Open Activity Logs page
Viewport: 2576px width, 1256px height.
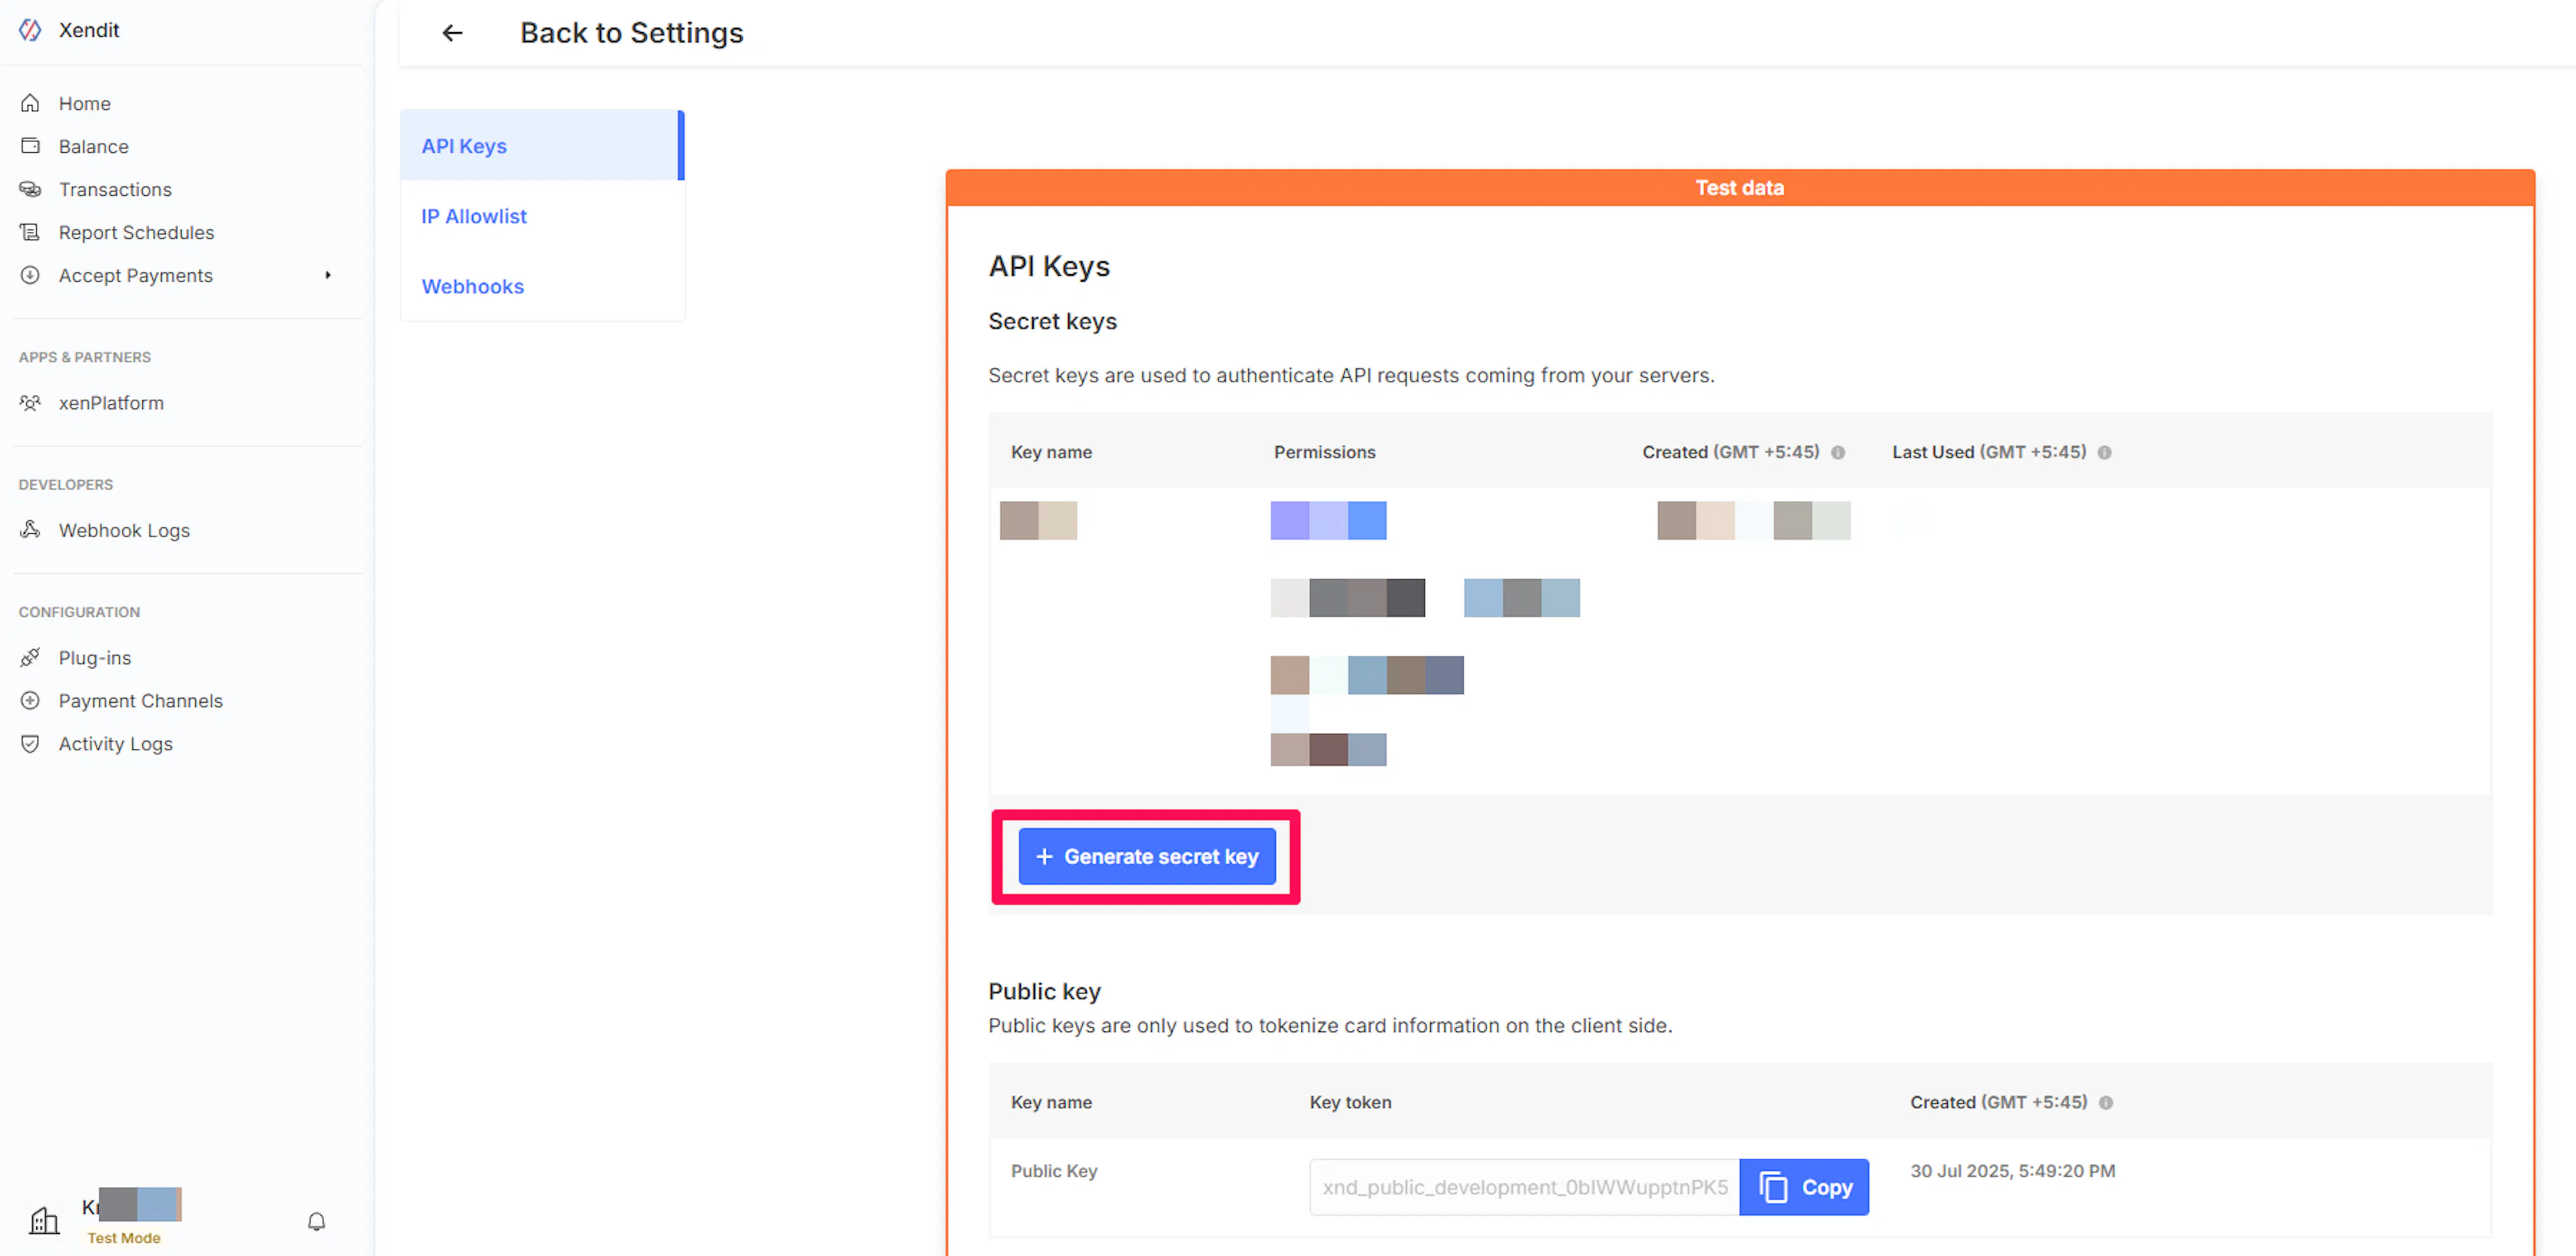pyautogui.click(x=115, y=743)
